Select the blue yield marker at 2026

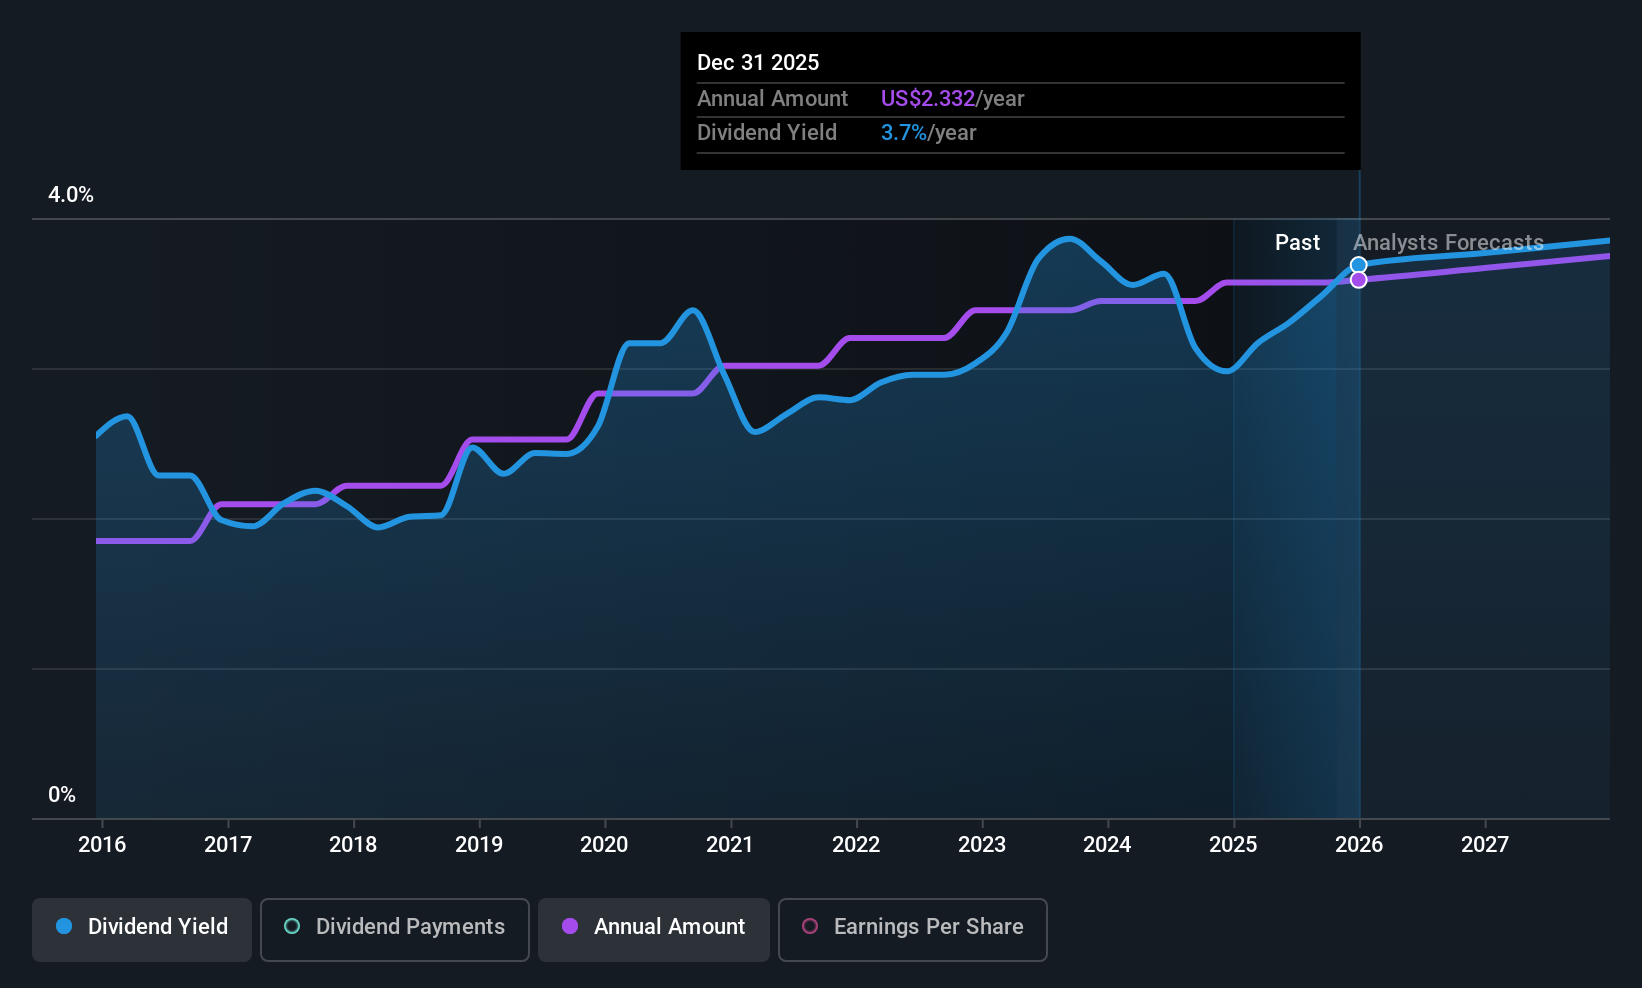pos(1359,265)
